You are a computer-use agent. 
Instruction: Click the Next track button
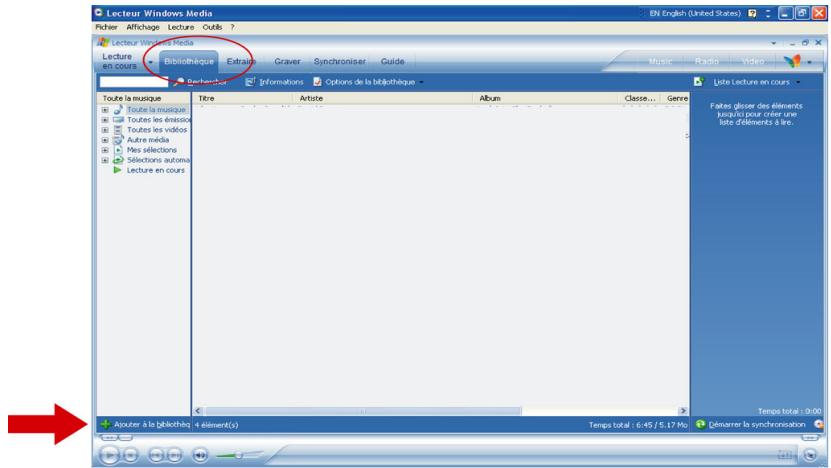pos(174,455)
